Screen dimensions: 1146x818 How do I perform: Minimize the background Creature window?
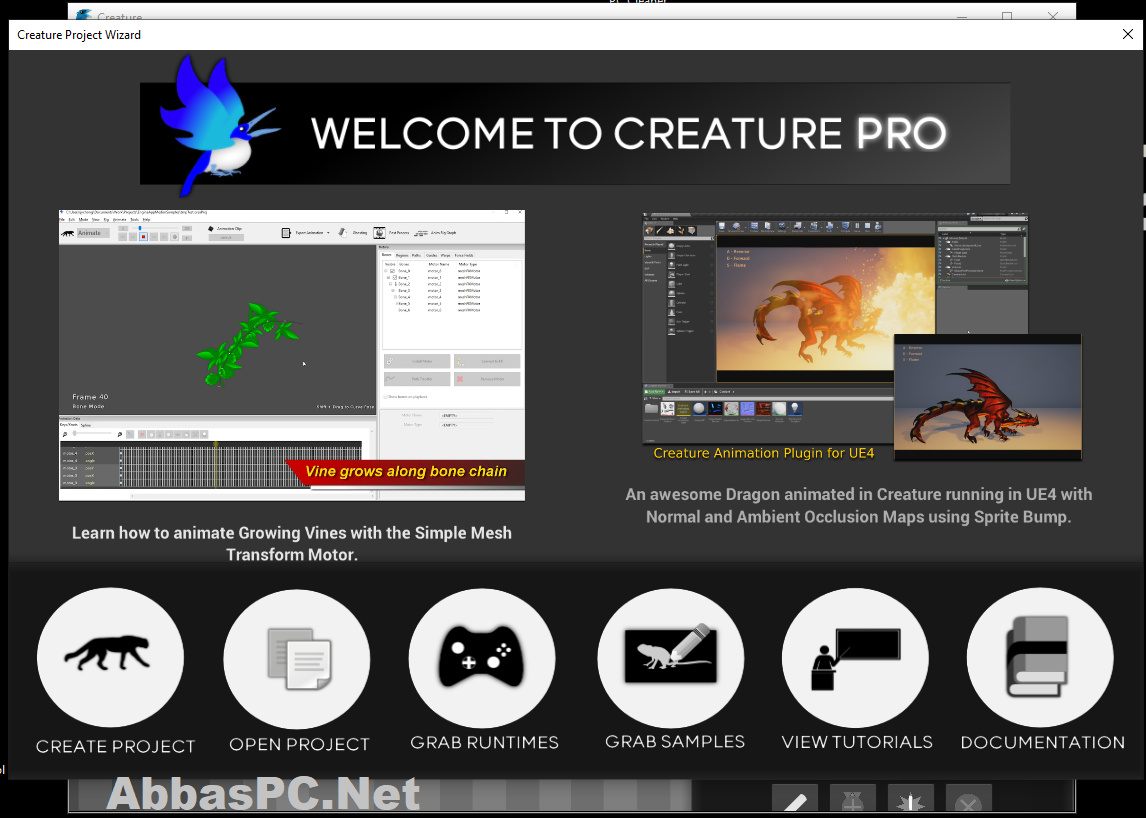tap(962, 16)
